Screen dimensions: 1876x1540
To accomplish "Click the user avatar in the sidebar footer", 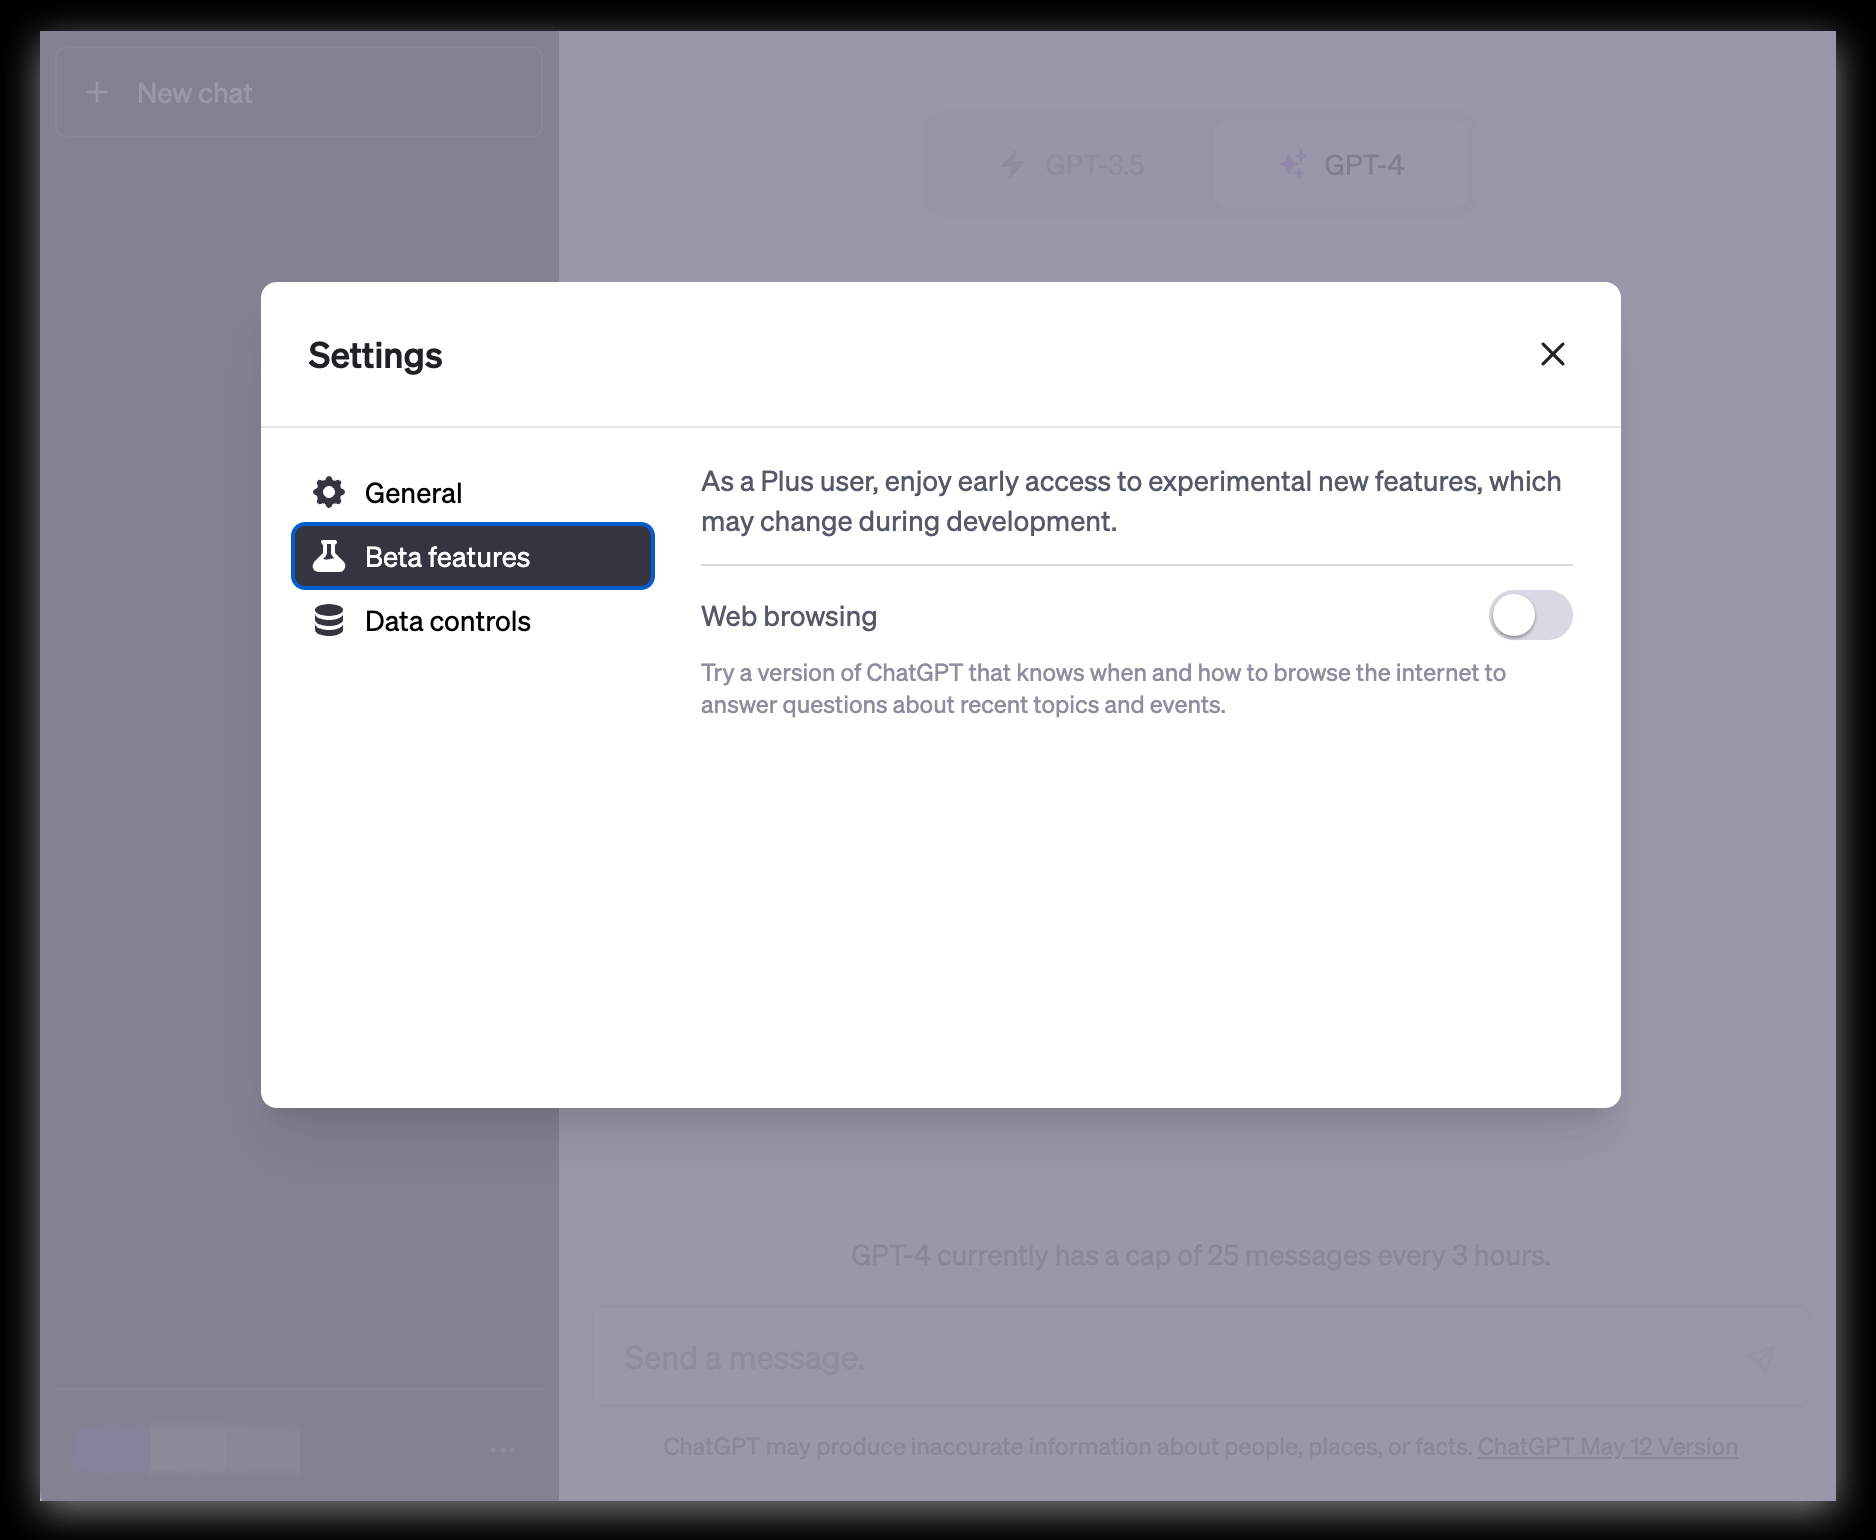I will [x=112, y=1449].
